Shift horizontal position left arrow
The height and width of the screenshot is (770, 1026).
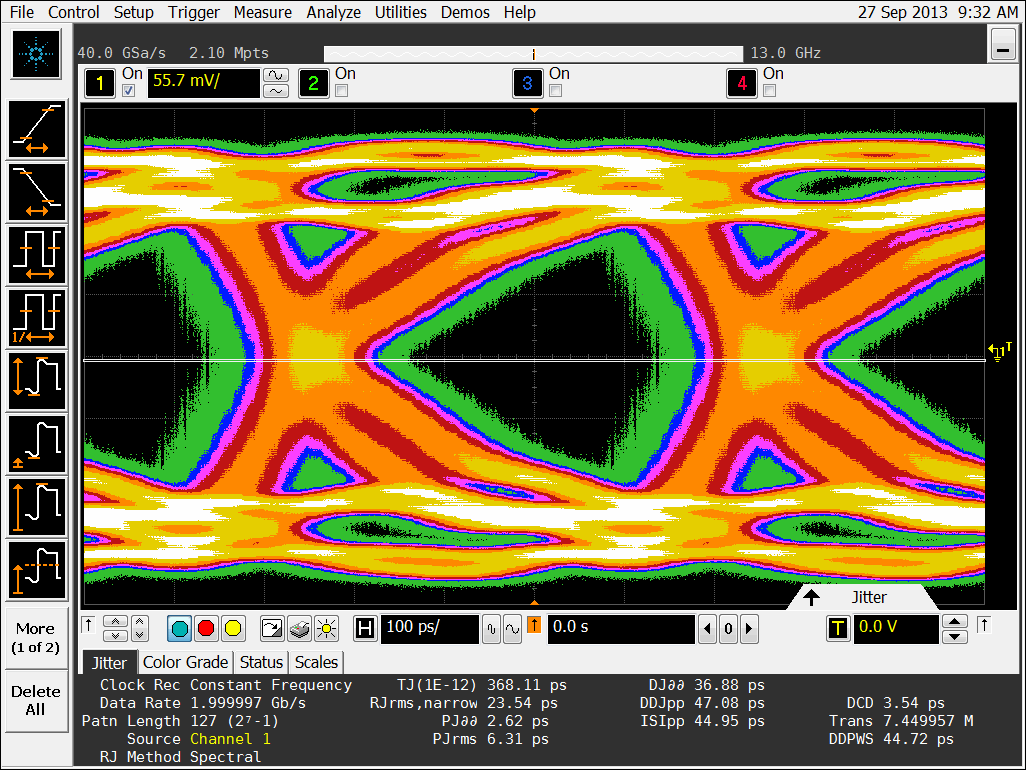coord(707,629)
